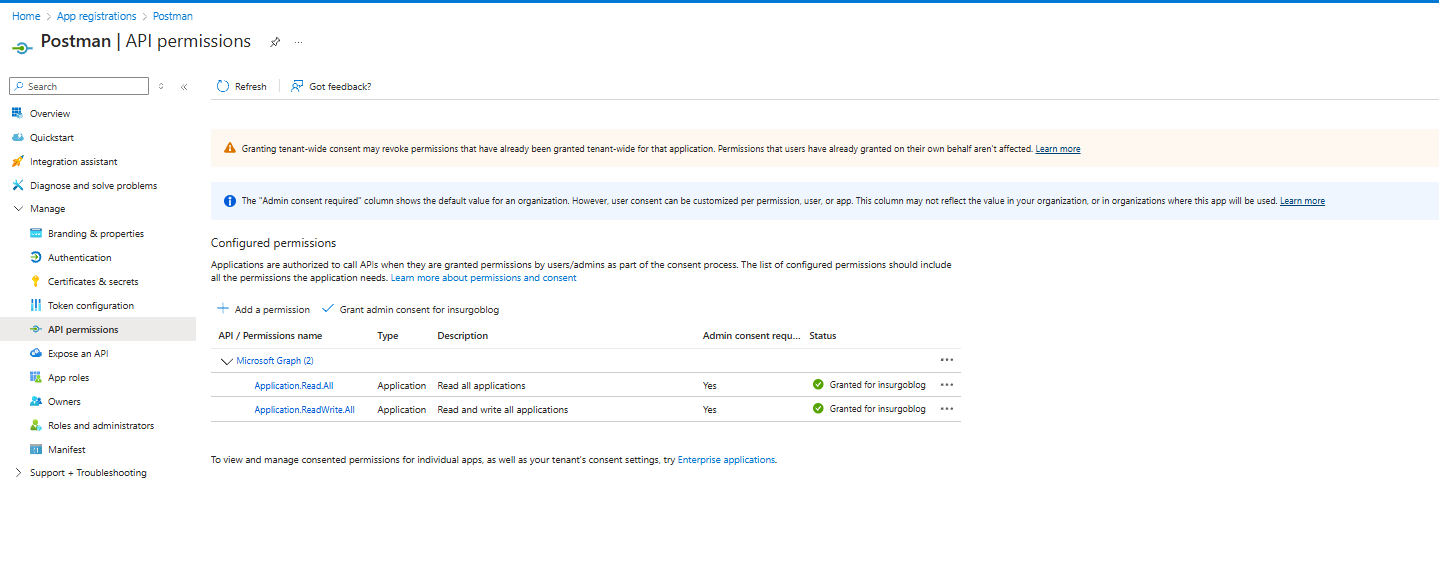Screen dimensions: 1439x567
Task: Click the up/down sort arrows beside Search
Action: (161, 87)
